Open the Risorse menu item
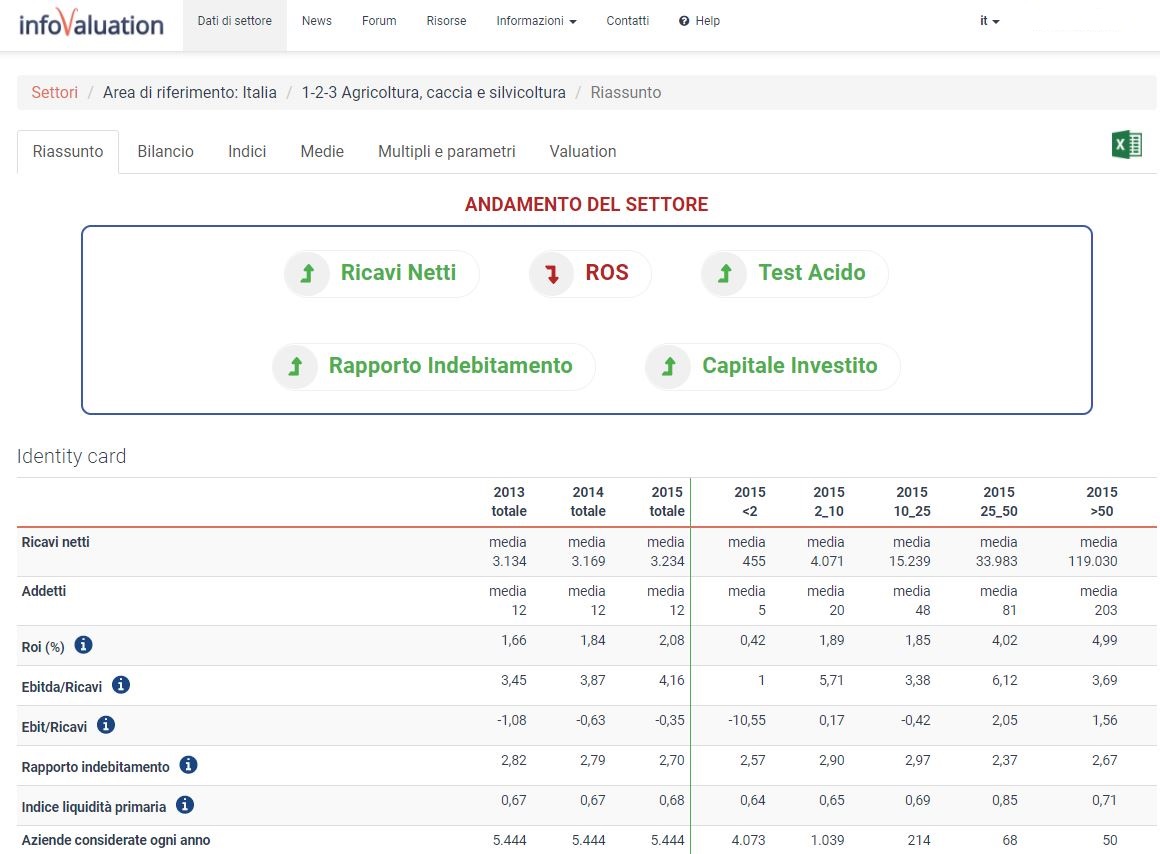Image resolution: width=1160 pixels, height=854 pixels. (446, 21)
